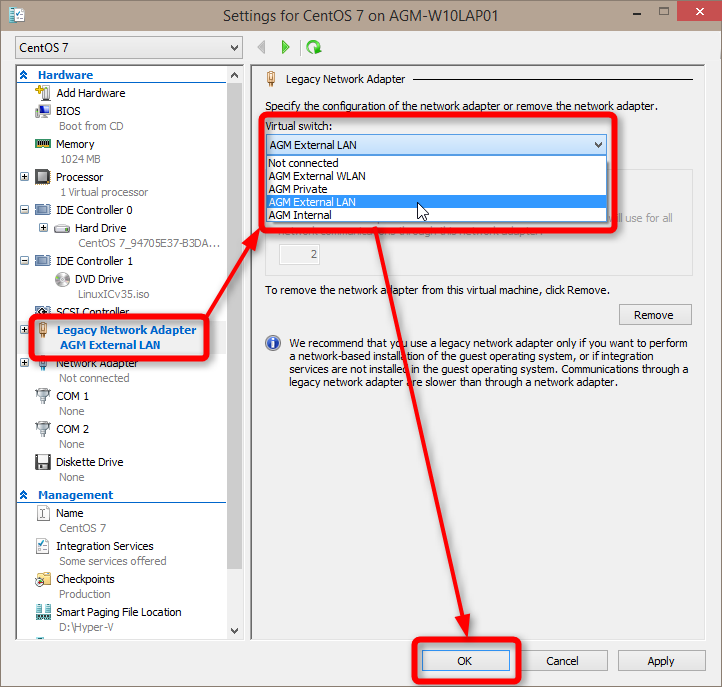Select the Integration Services icon
Image resolution: width=722 pixels, height=687 pixels.
tap(42, 546)
